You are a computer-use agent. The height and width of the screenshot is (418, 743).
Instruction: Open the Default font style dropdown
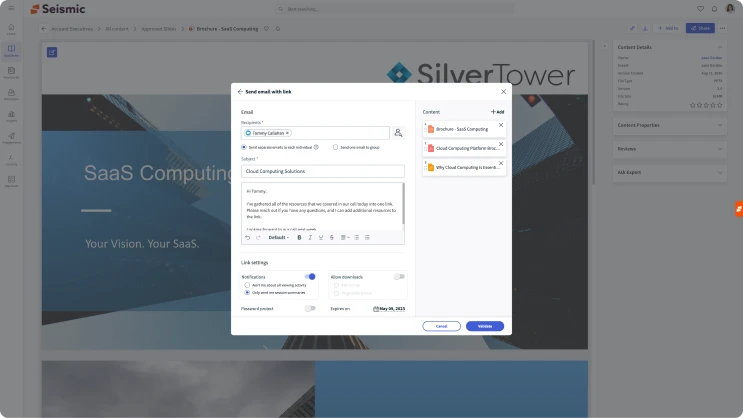click(279, 237)
